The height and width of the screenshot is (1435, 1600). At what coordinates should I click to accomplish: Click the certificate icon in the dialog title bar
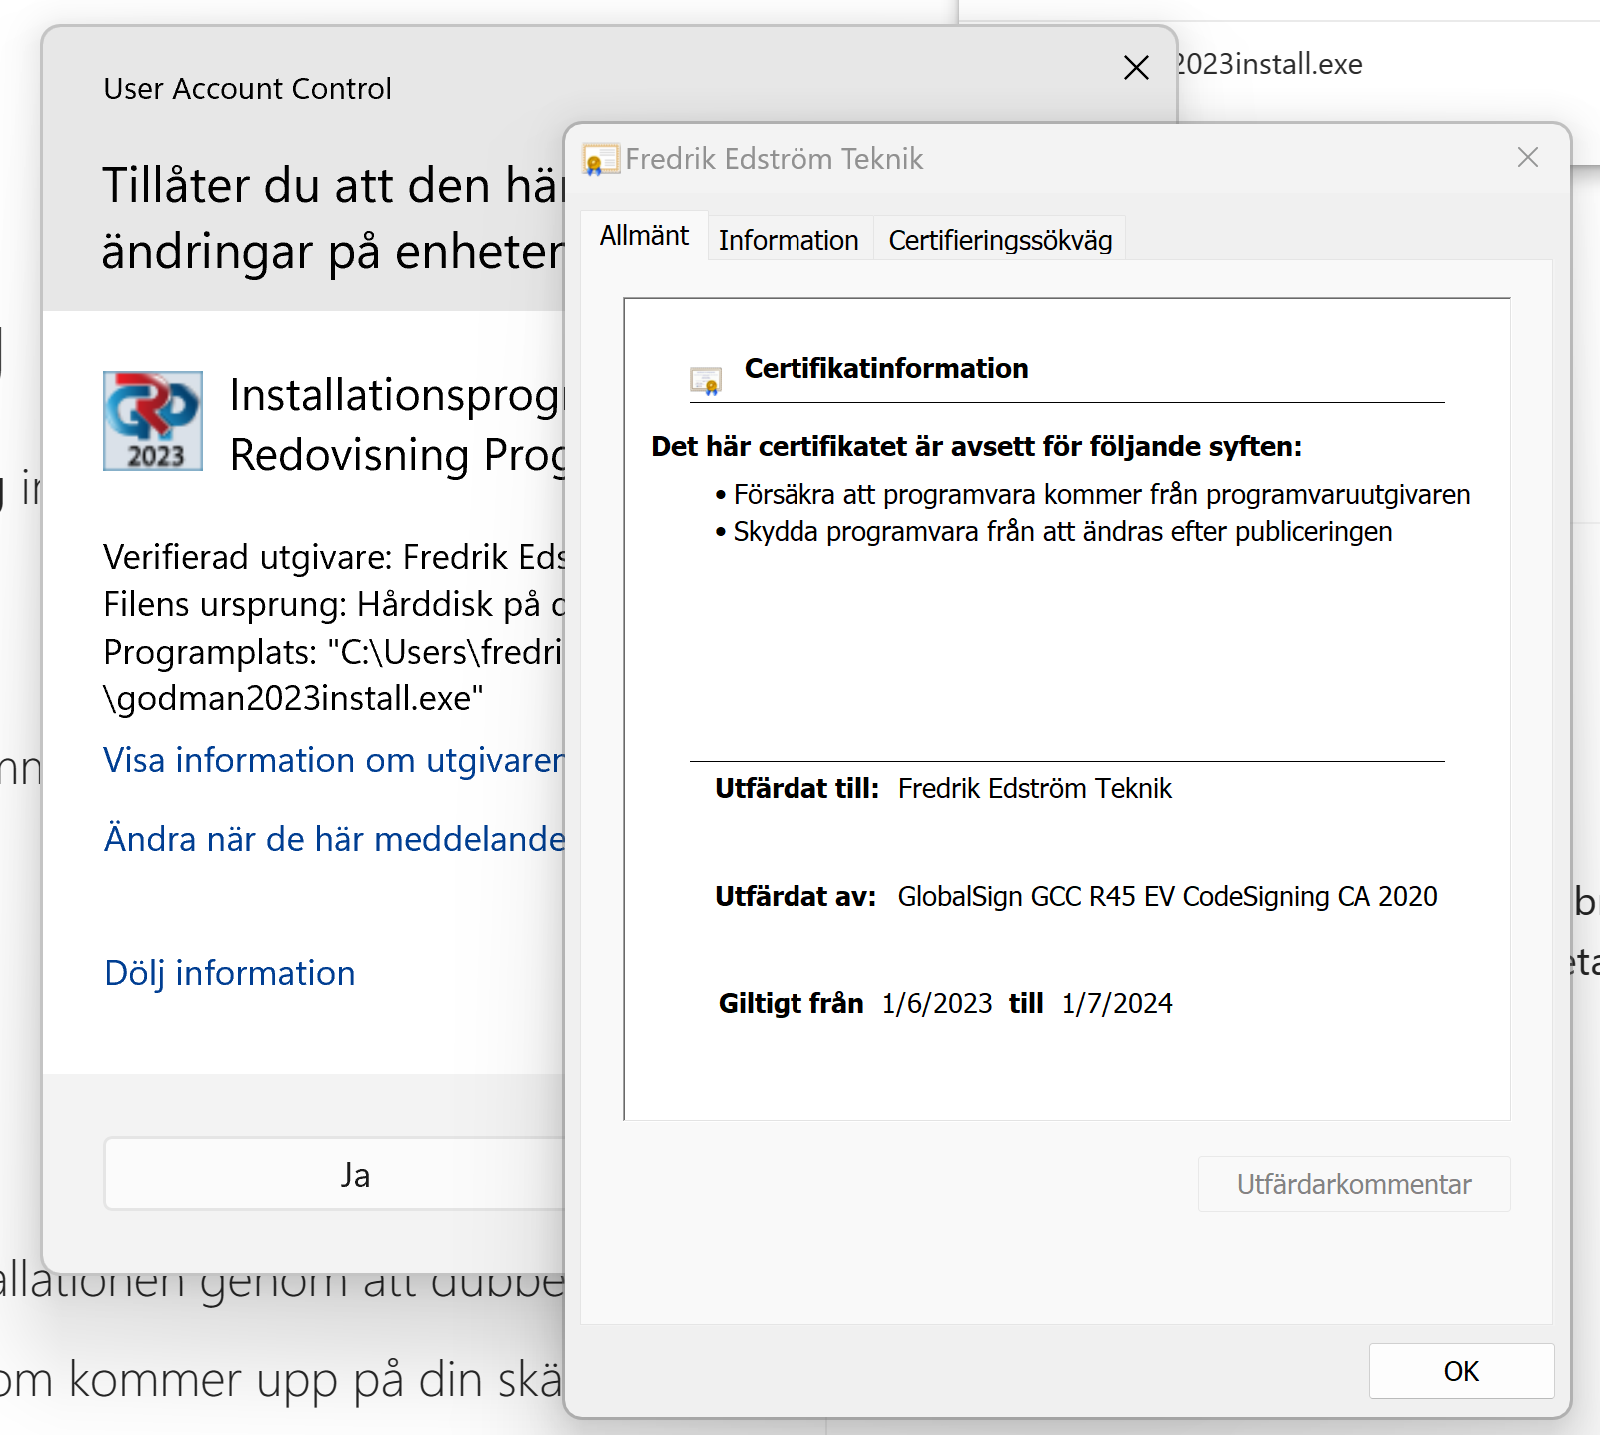coord(600,159)
